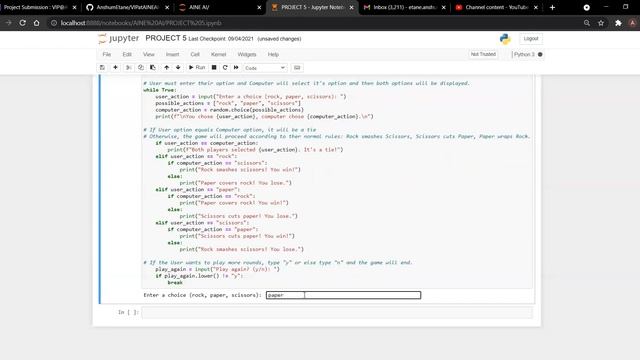This screenshot has width=640, height=360.
Task: Restart the kernel icon
Action: tap(225, 68)
